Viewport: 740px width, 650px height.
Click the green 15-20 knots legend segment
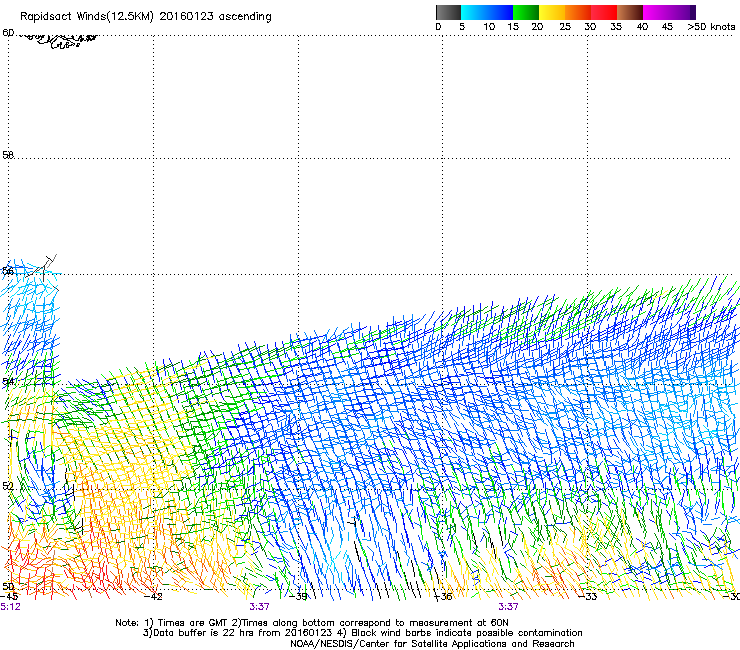(x=526, y=12)
